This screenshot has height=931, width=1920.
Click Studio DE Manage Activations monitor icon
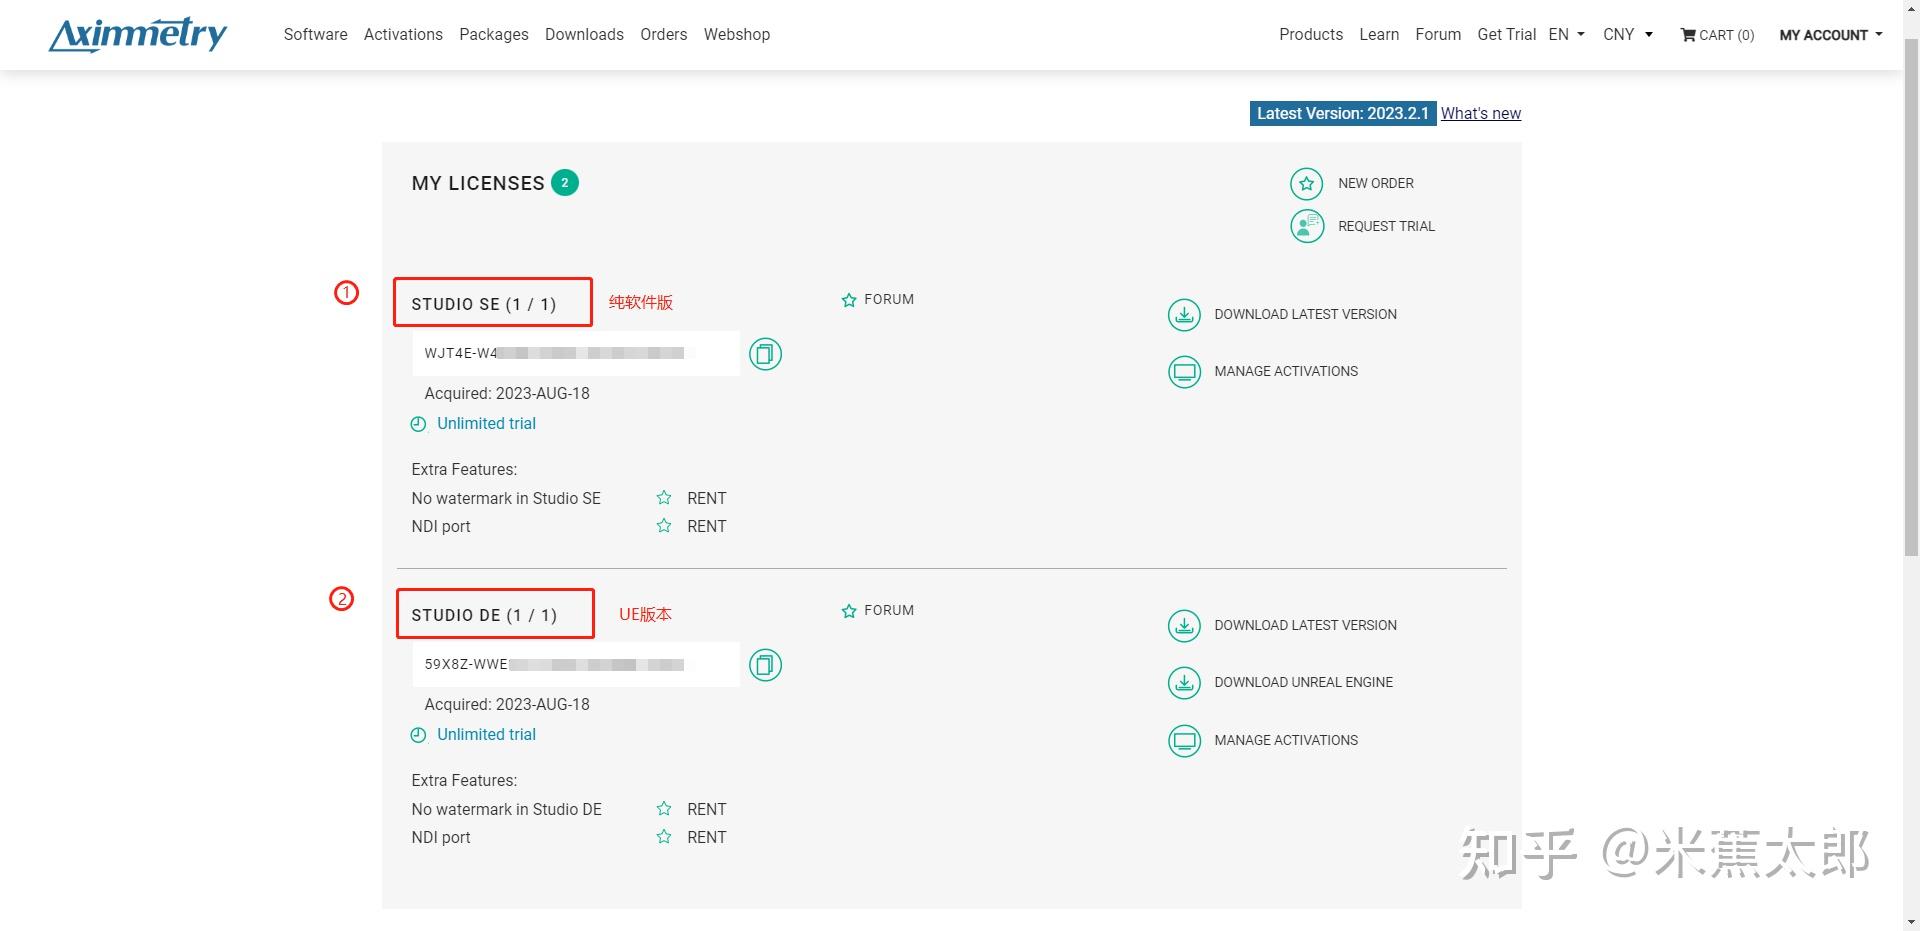tap(1184, 741)
